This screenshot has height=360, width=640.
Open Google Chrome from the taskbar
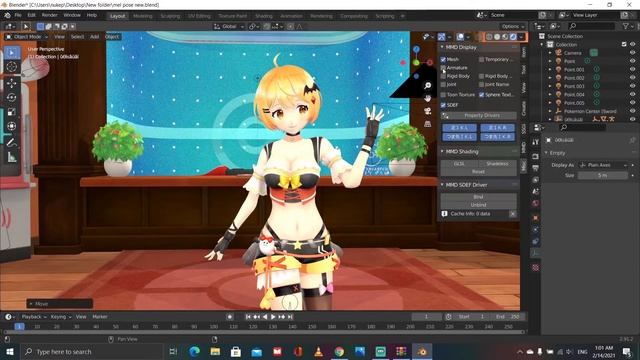(339, 351)
